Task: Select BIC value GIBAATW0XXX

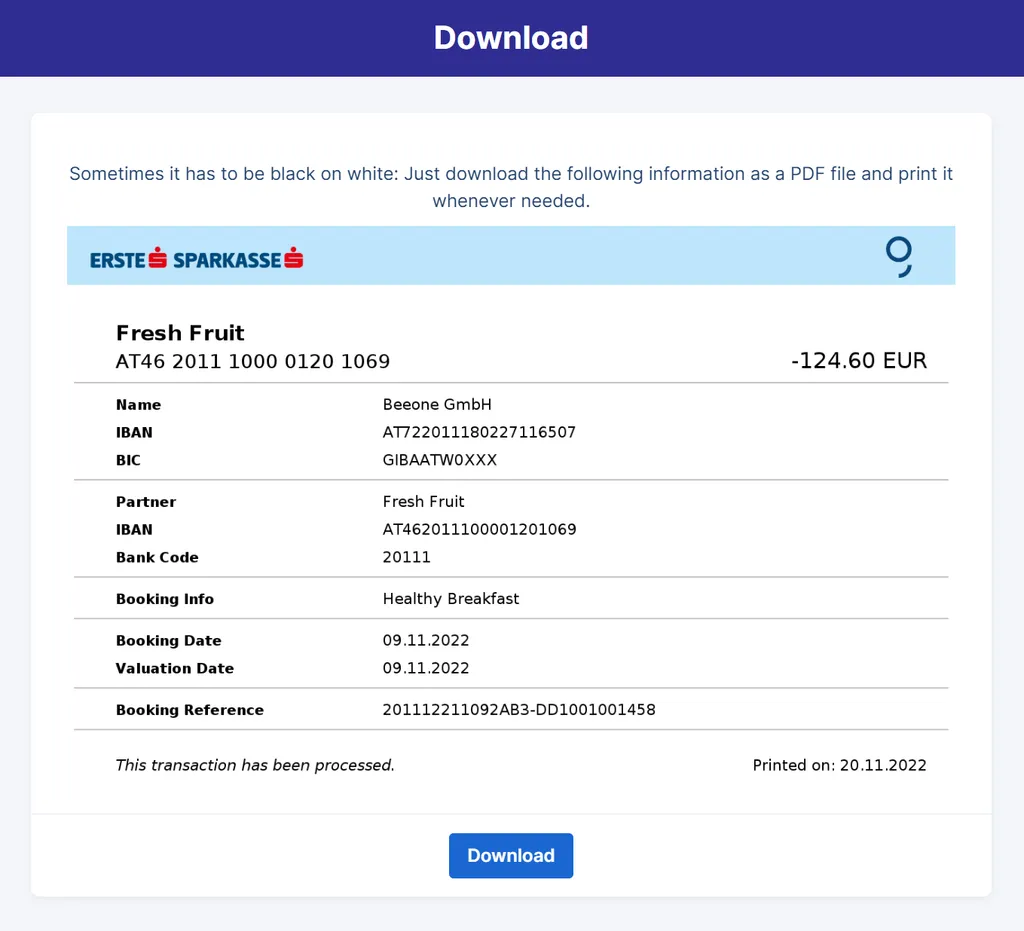Action: point(440,460)
